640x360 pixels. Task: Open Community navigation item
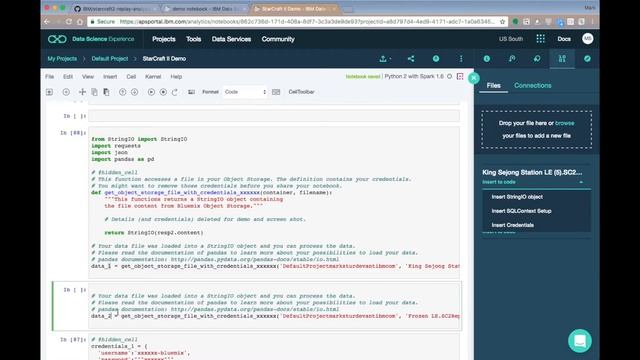point(278,39)
